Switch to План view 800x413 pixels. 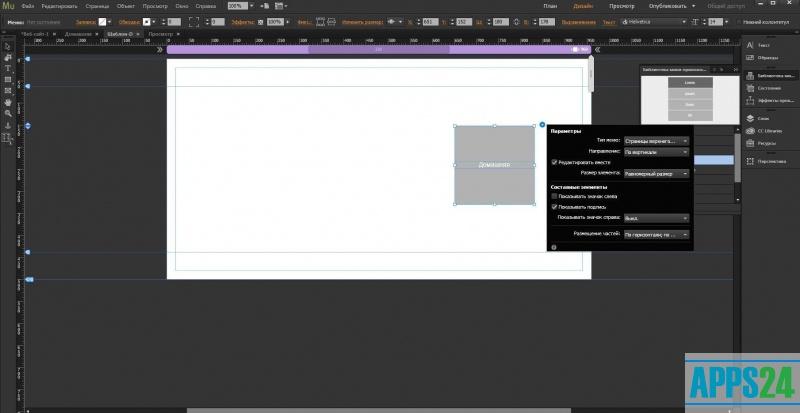click(550, 6)
